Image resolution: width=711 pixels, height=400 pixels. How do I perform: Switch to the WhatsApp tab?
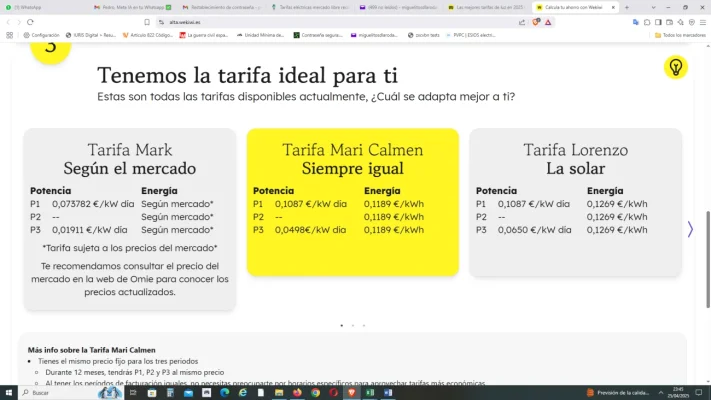tap(43, 7)
